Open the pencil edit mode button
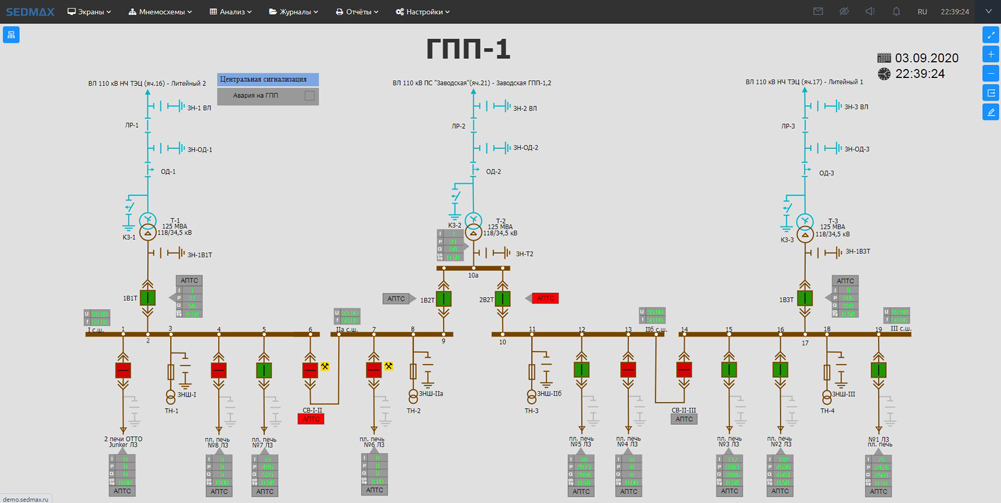 pos(990,112)
